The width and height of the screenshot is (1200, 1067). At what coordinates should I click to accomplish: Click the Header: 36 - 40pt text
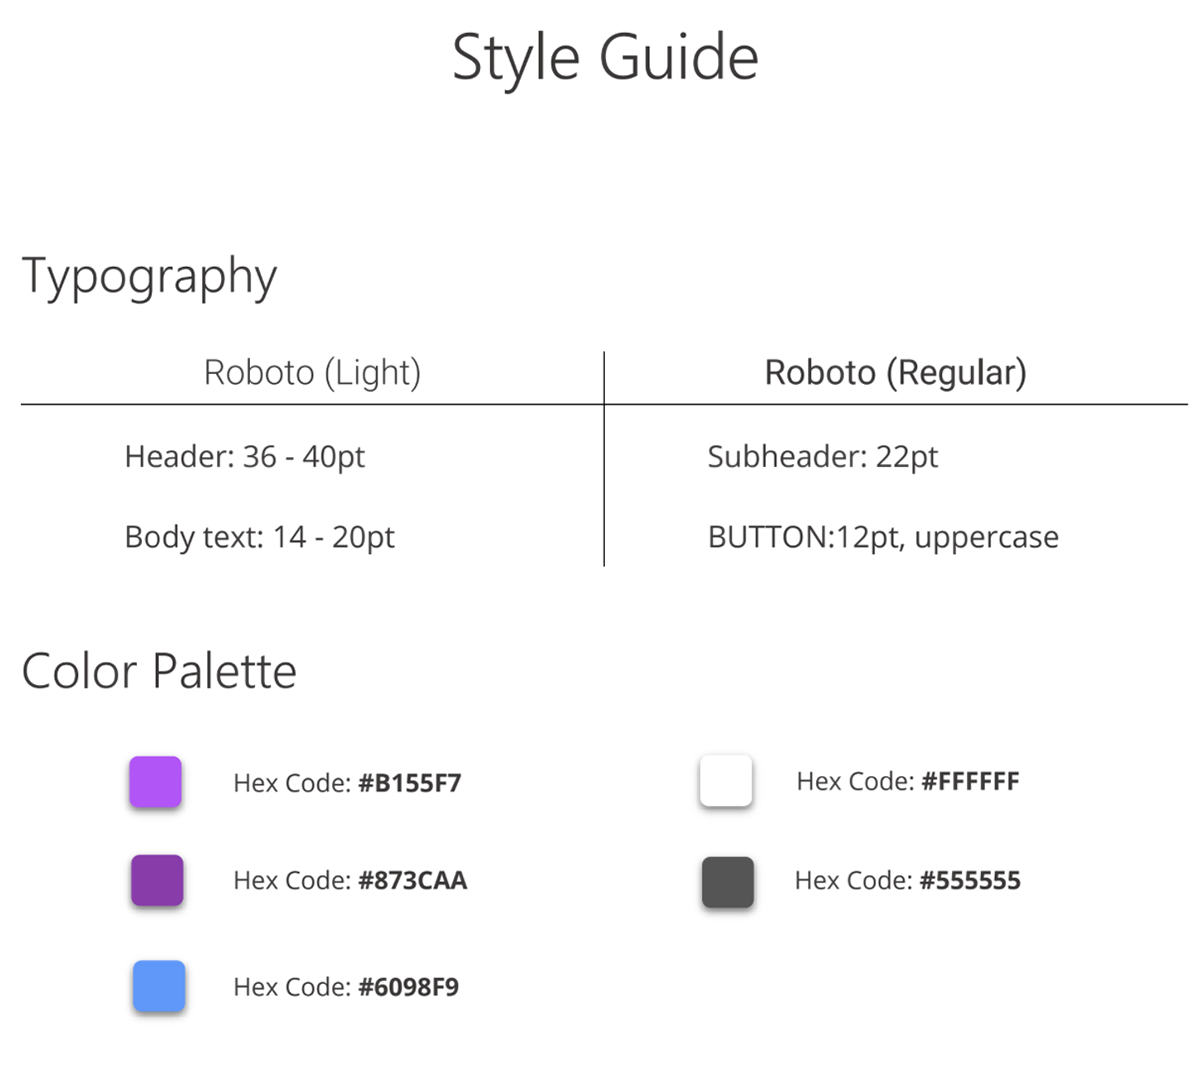coord(245,457)
